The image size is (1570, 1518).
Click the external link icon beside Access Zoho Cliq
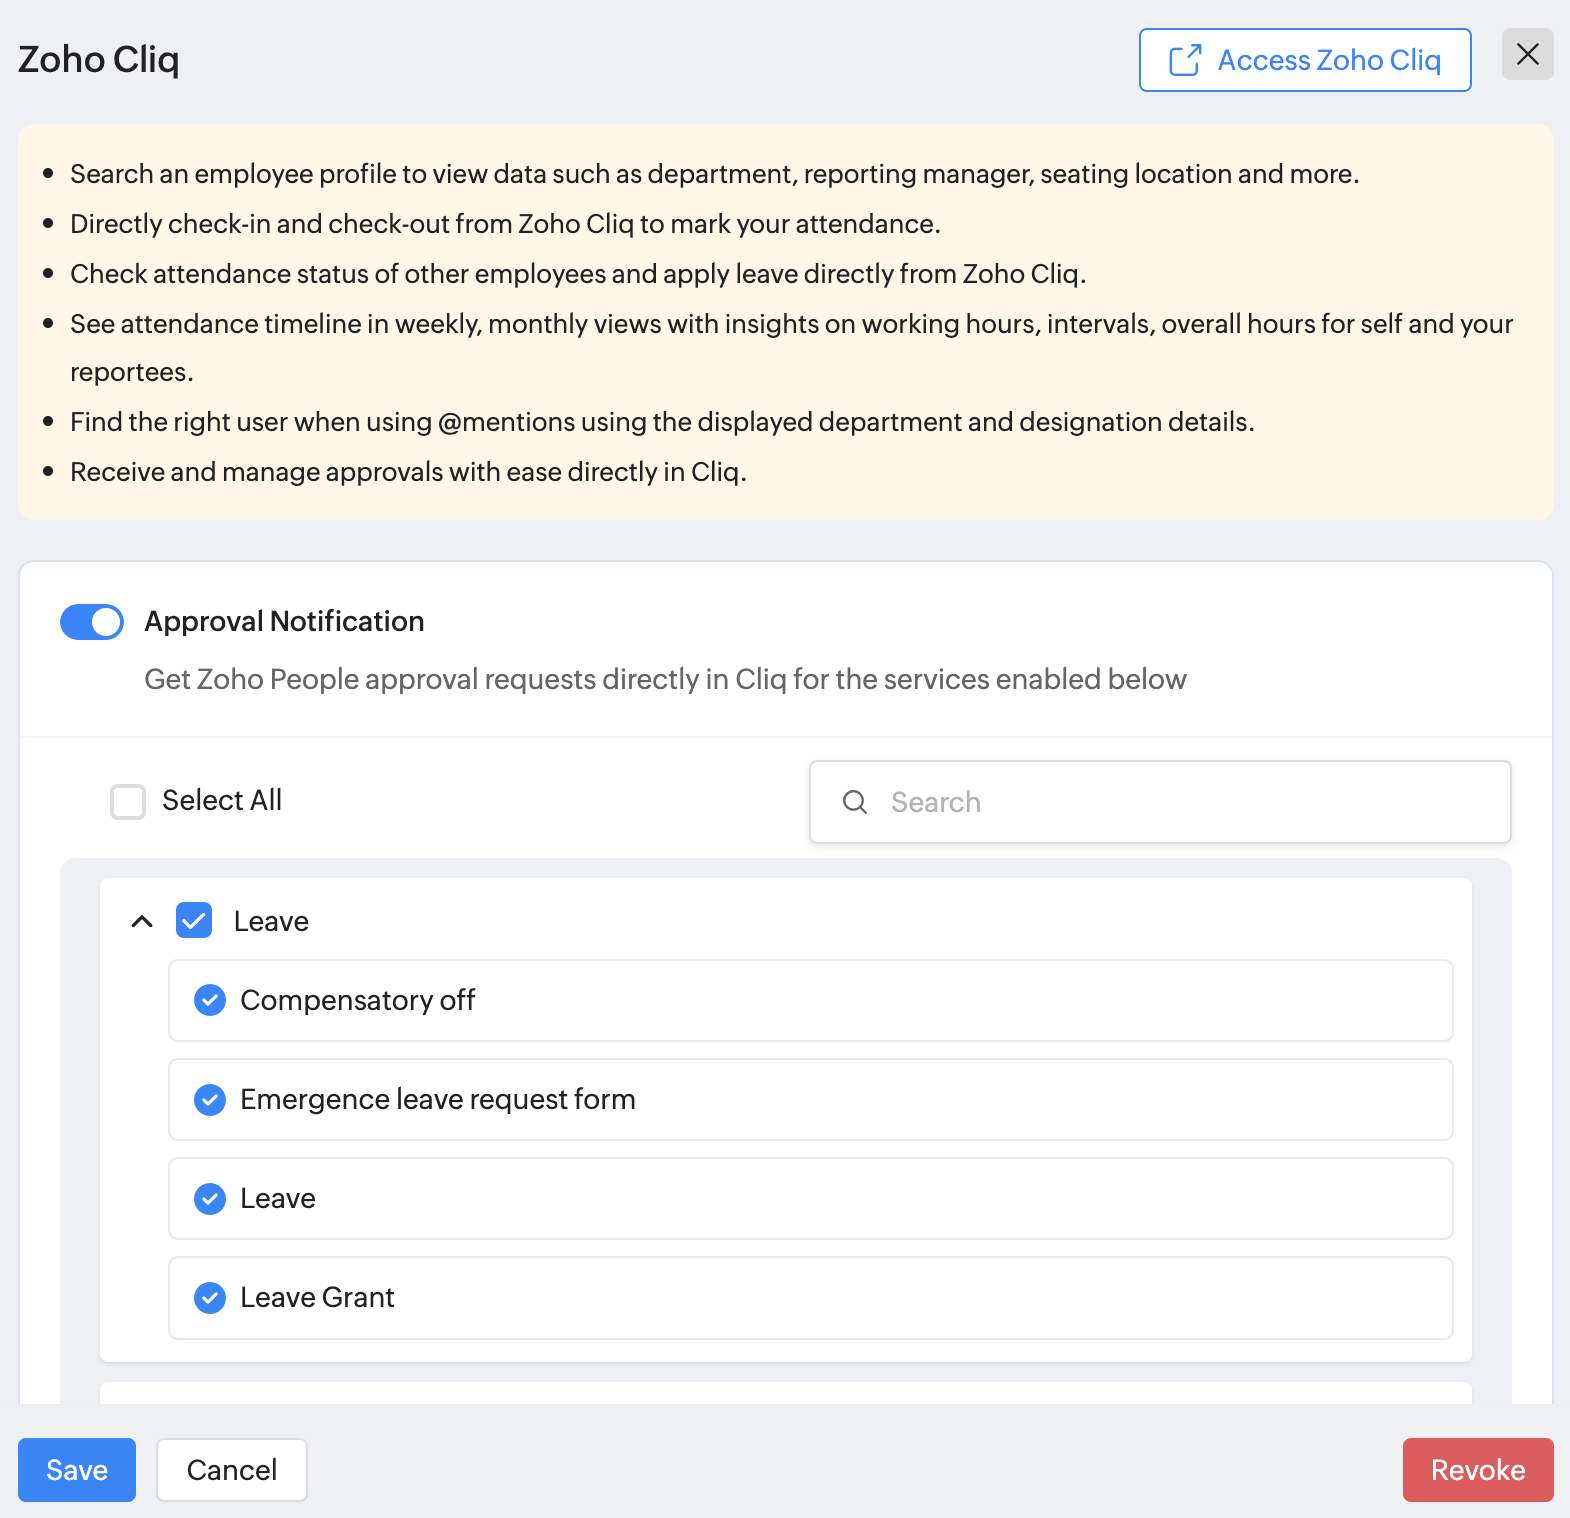click(1185, 60)
